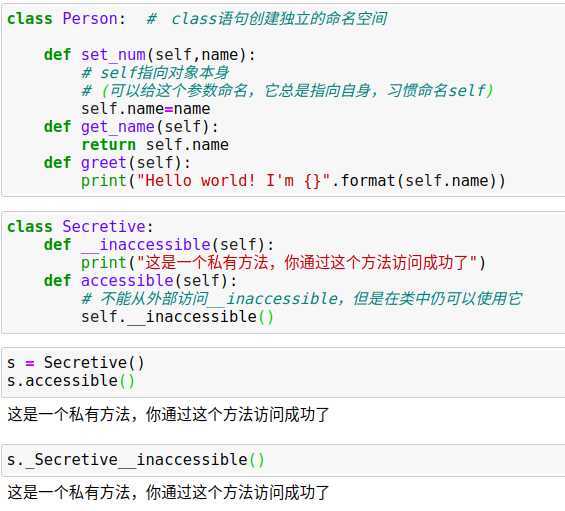Click on def get_name(self) line

click(131, 127)
